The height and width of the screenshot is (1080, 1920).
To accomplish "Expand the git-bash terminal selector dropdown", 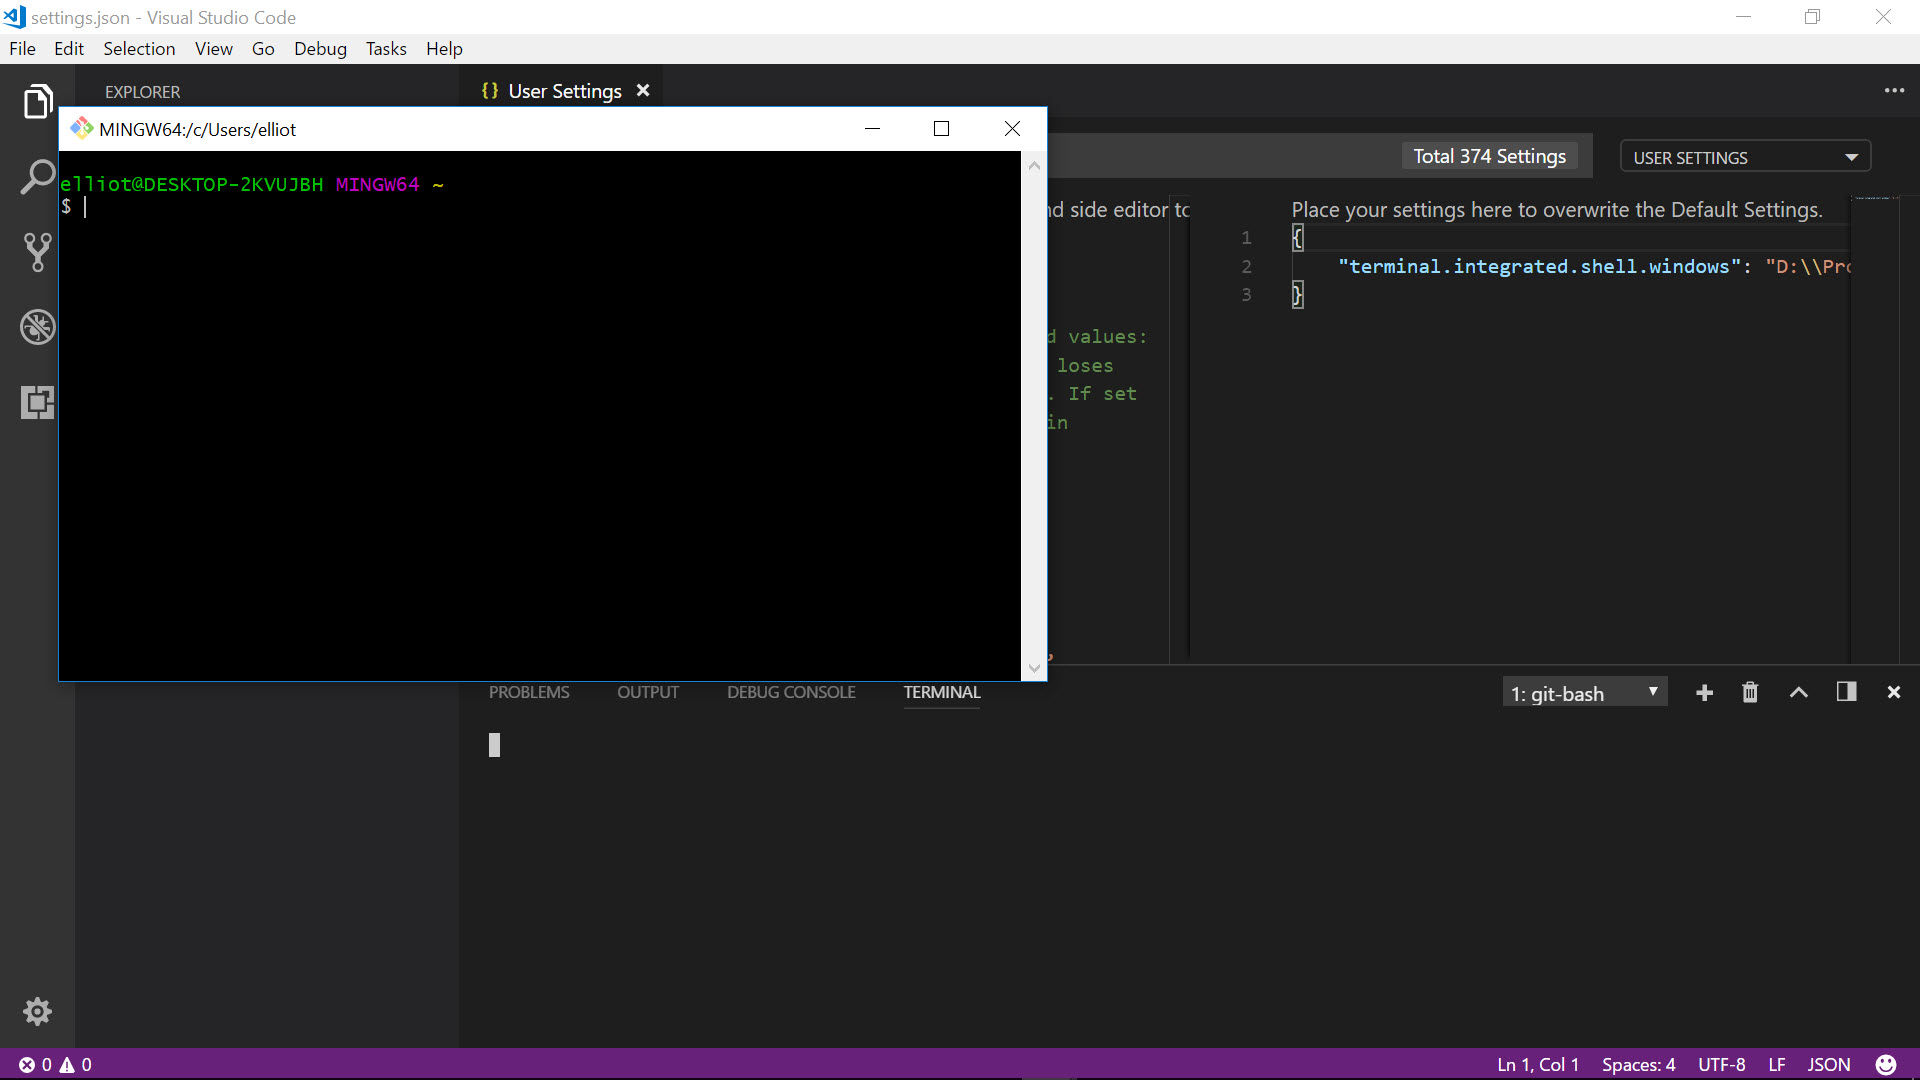I will coord(1584,693).
